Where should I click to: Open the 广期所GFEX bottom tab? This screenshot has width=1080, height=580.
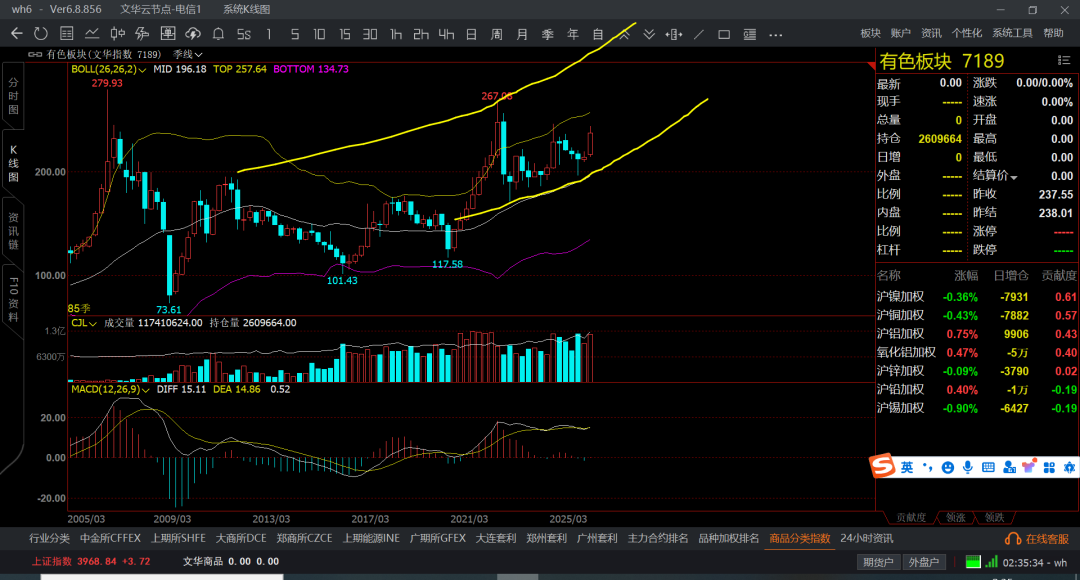438,538
